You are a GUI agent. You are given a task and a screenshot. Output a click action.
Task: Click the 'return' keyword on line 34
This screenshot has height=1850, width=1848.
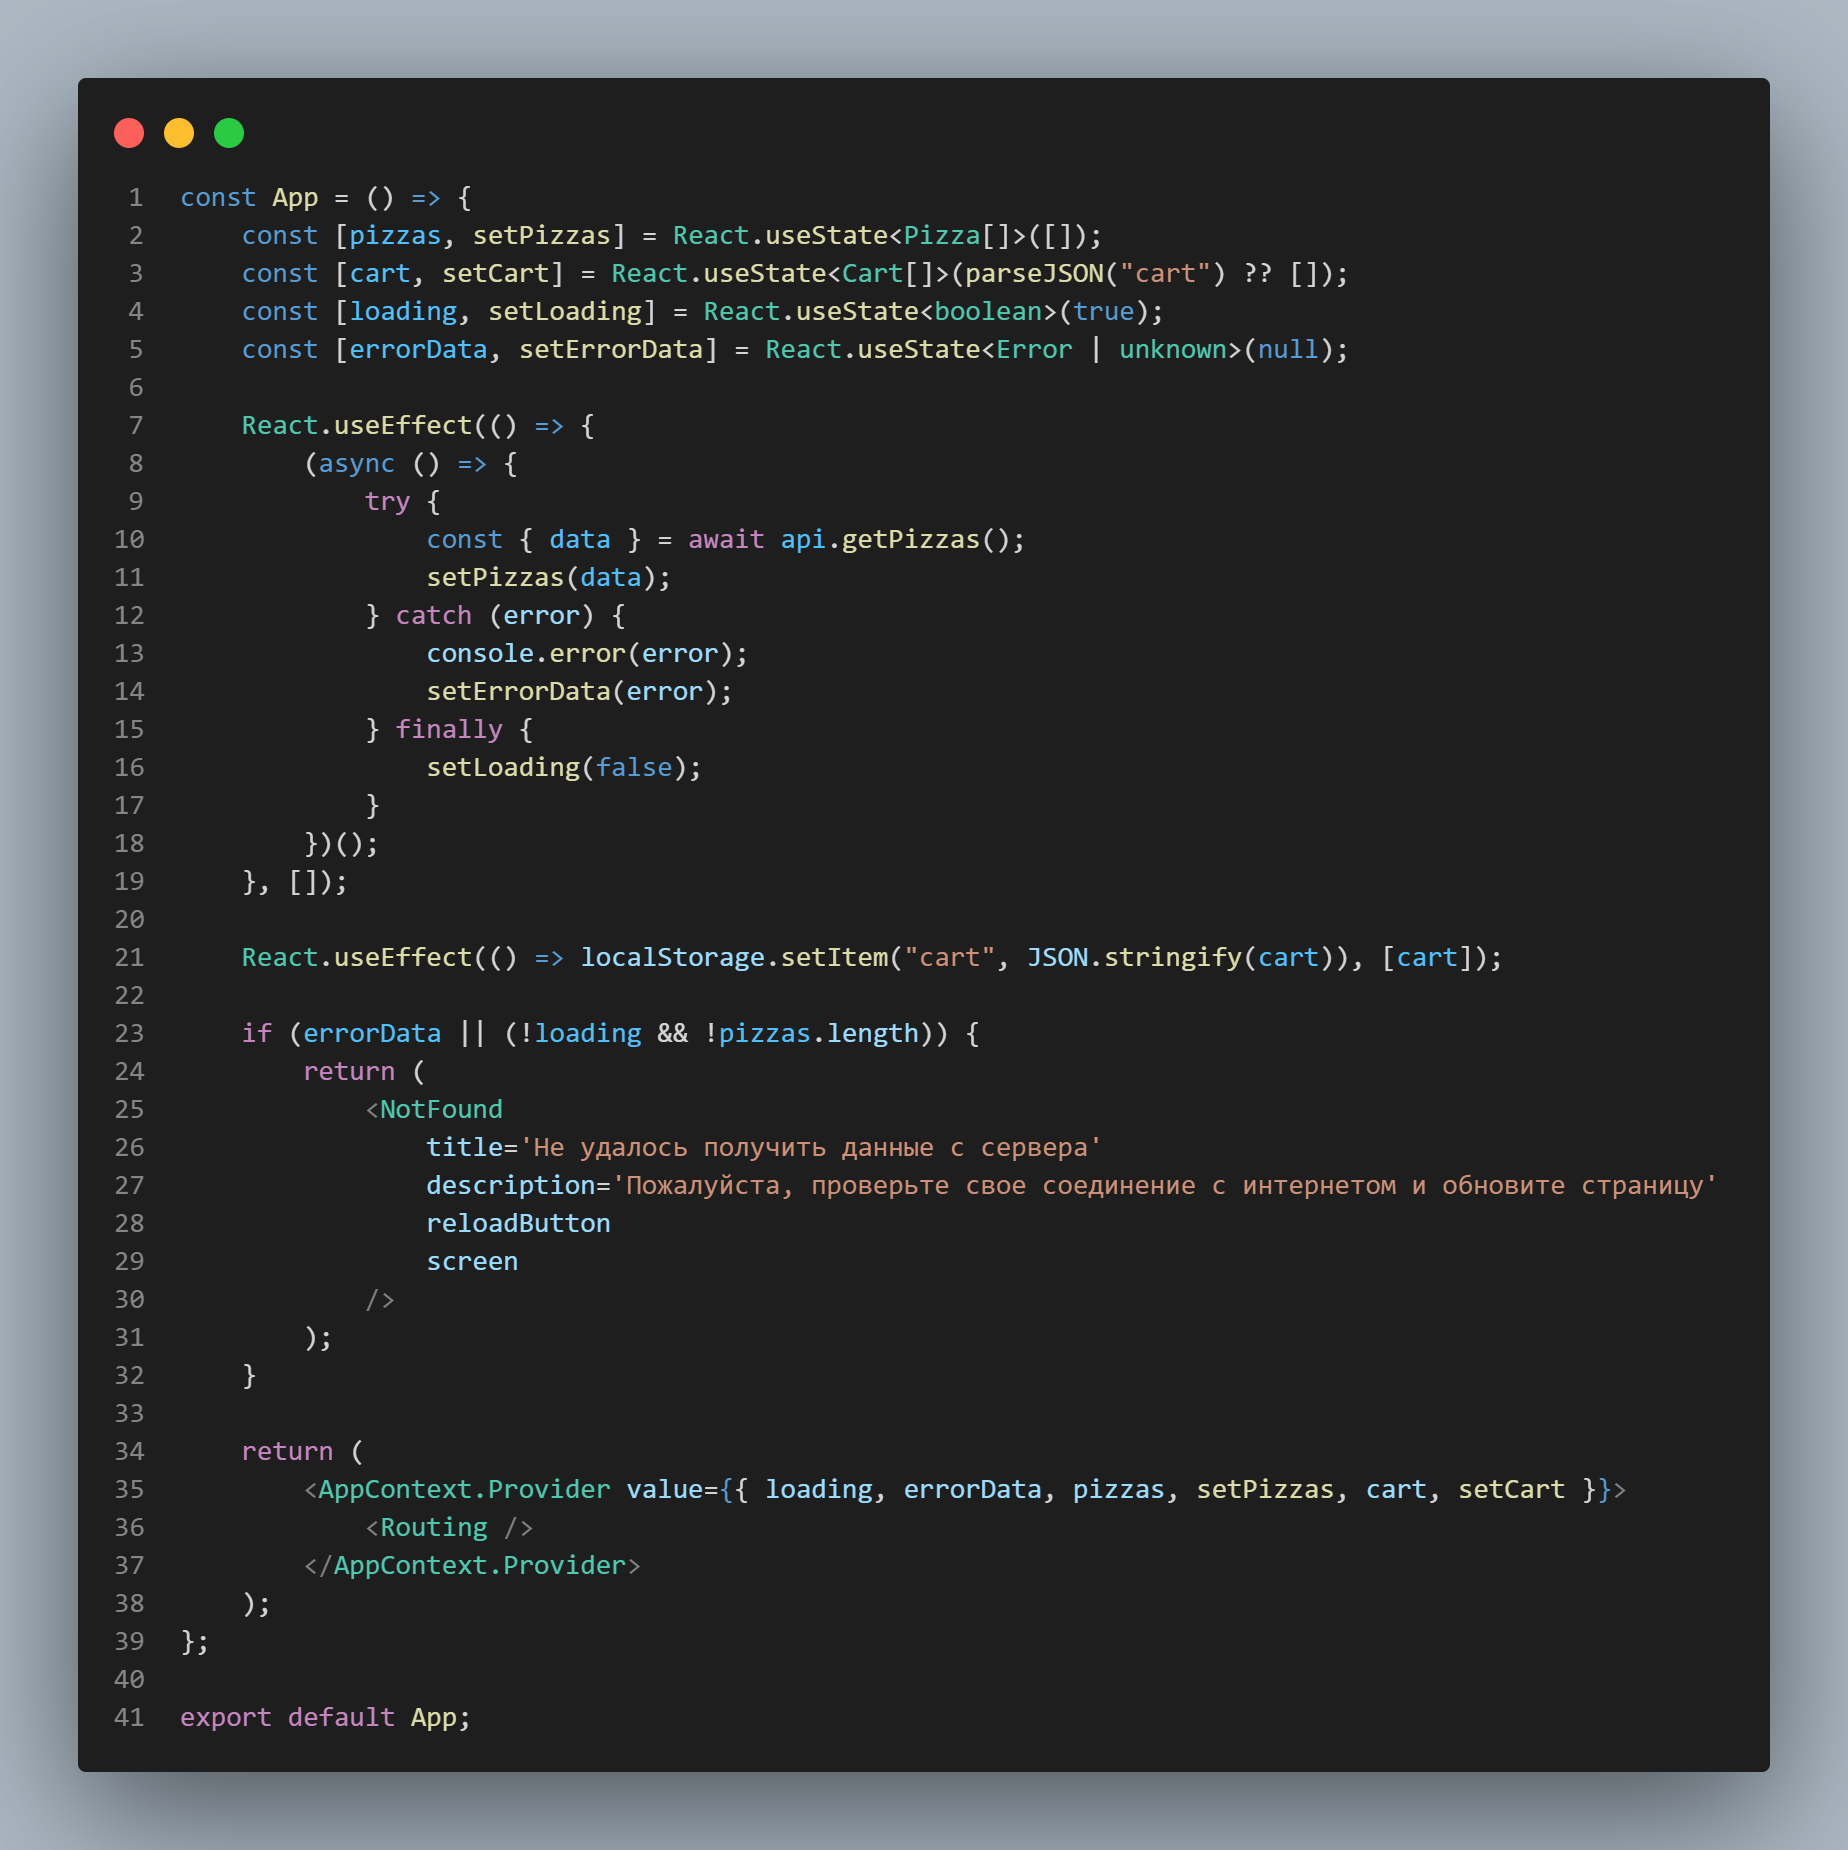pos(287,1452)
